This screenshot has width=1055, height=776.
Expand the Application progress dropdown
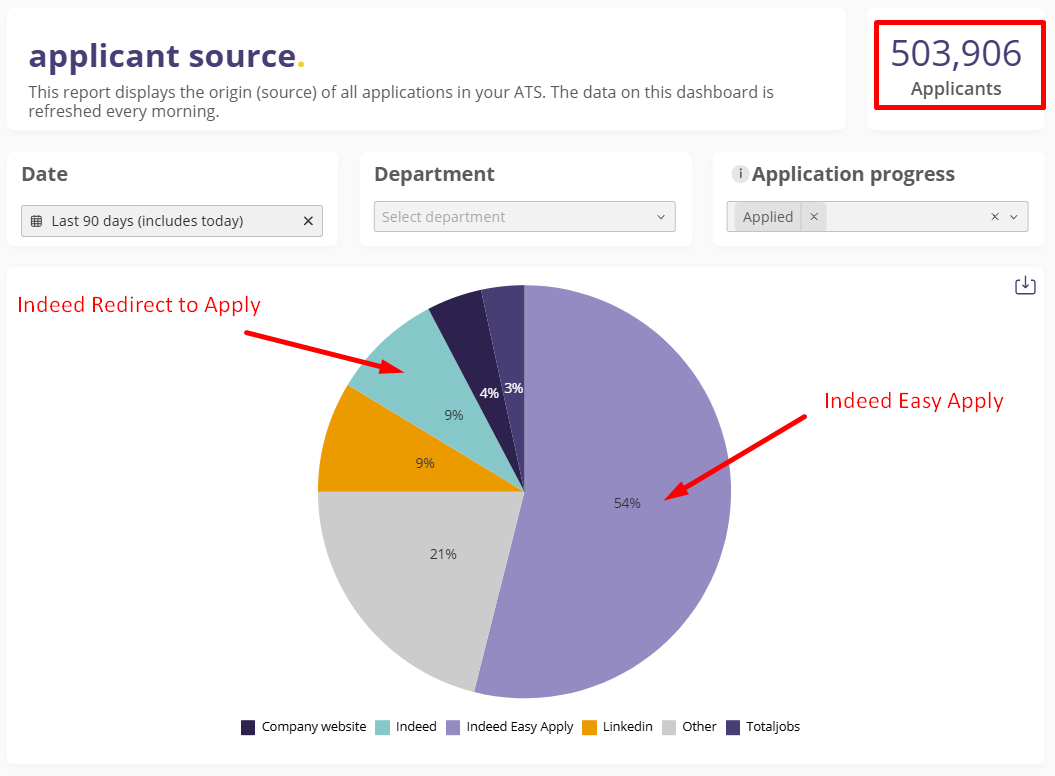1014,217
